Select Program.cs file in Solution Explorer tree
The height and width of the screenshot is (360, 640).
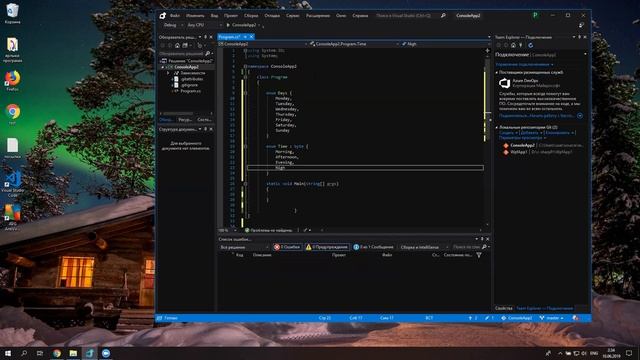pos(190,91)
